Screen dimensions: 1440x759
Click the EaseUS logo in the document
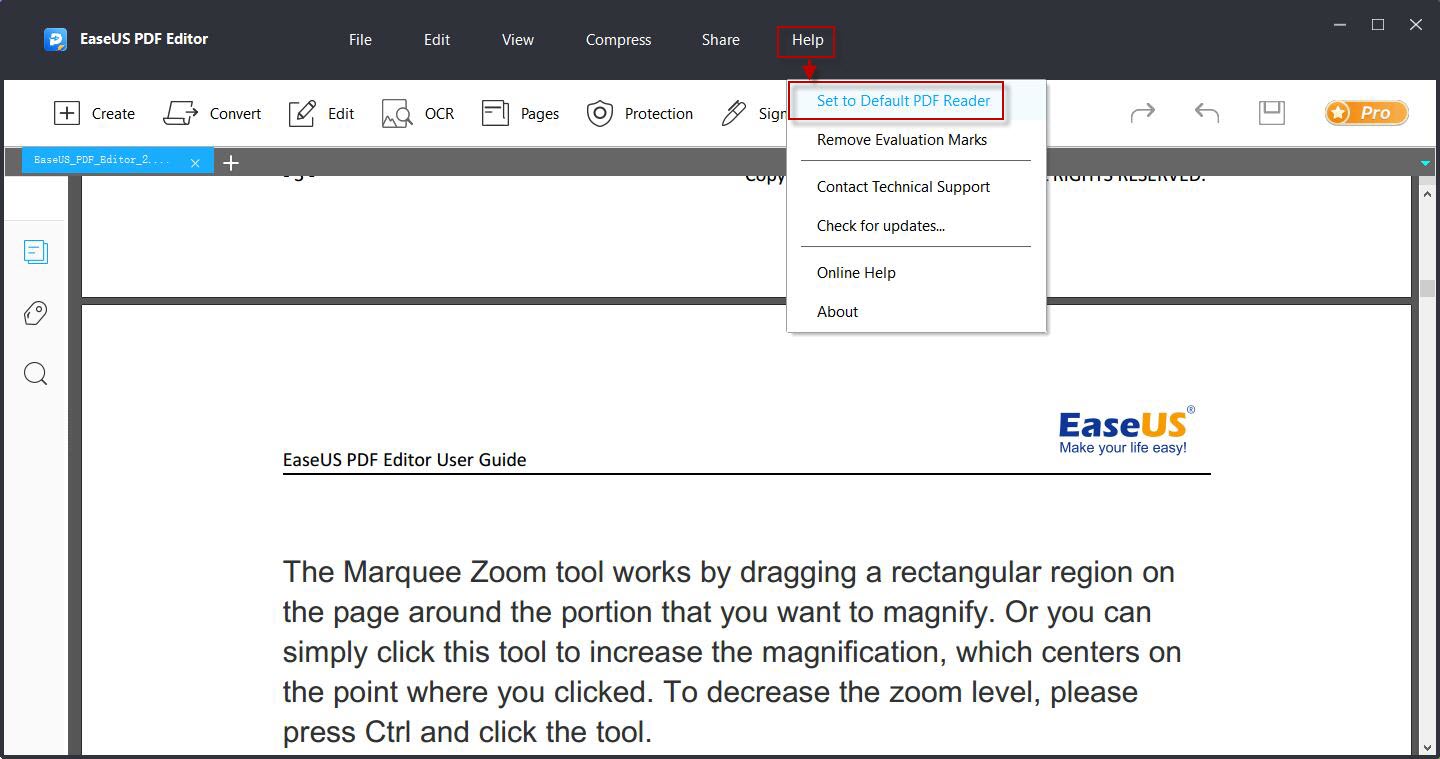click(x=1127, y=430)
